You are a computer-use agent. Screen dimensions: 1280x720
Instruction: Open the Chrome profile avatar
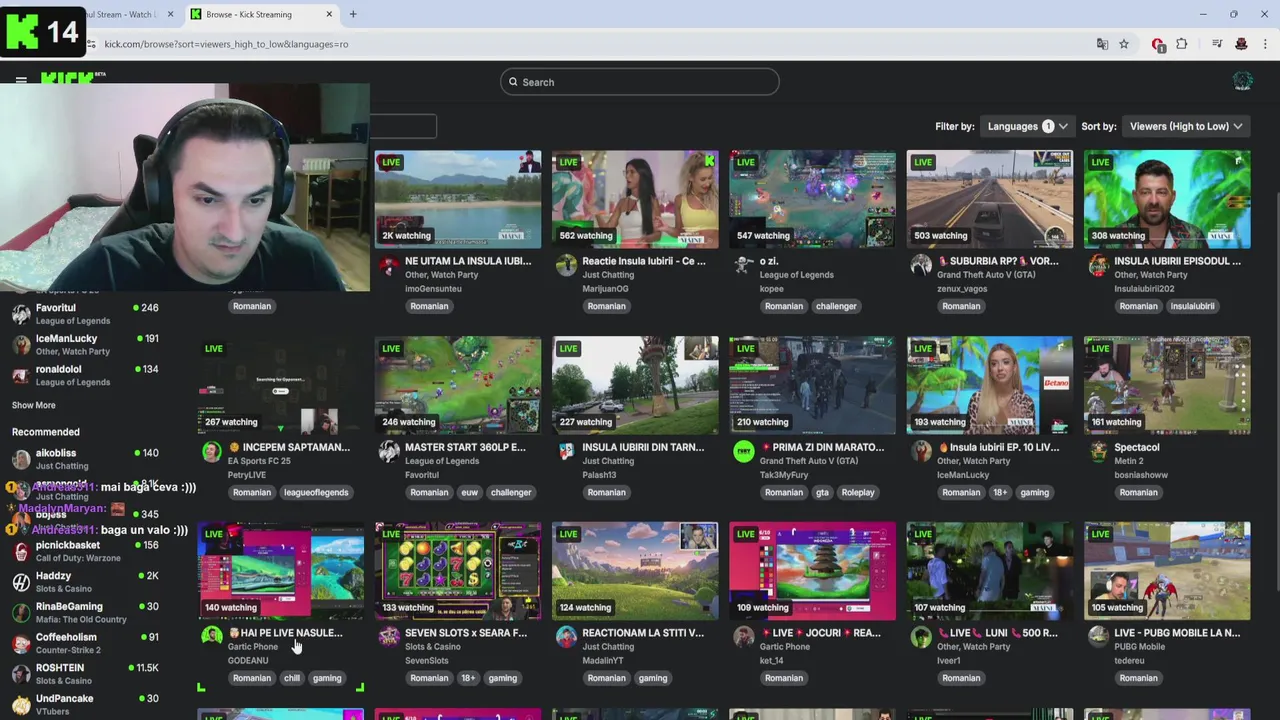pos(1241,44)
